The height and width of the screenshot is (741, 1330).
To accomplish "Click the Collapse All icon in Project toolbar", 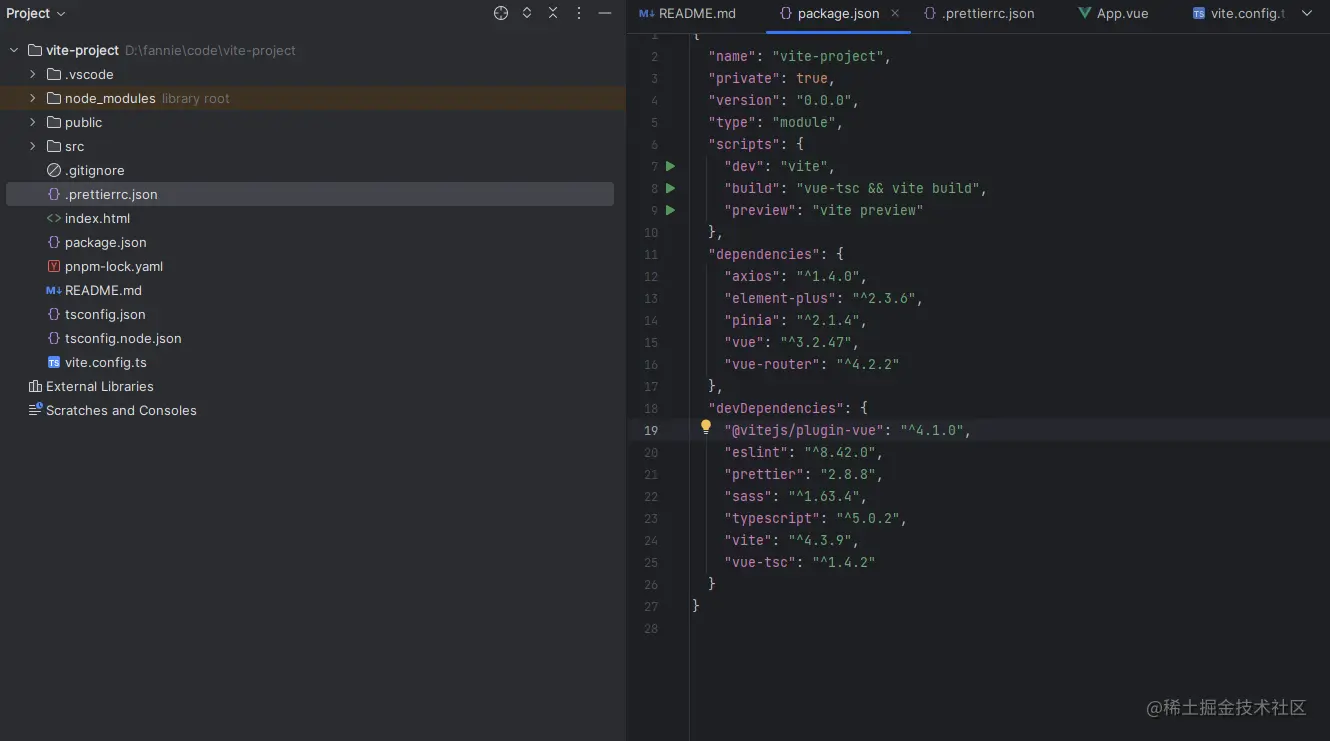I will pyautogui.click(x=553, y=13).
